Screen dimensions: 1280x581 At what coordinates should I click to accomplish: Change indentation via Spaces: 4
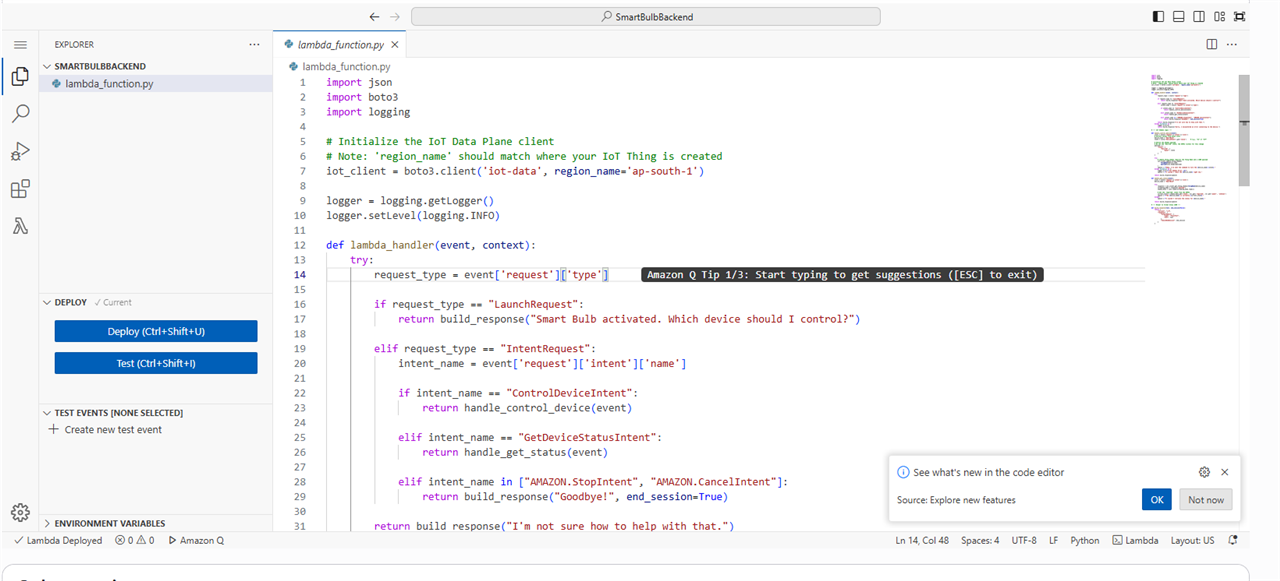coord(980,540)
